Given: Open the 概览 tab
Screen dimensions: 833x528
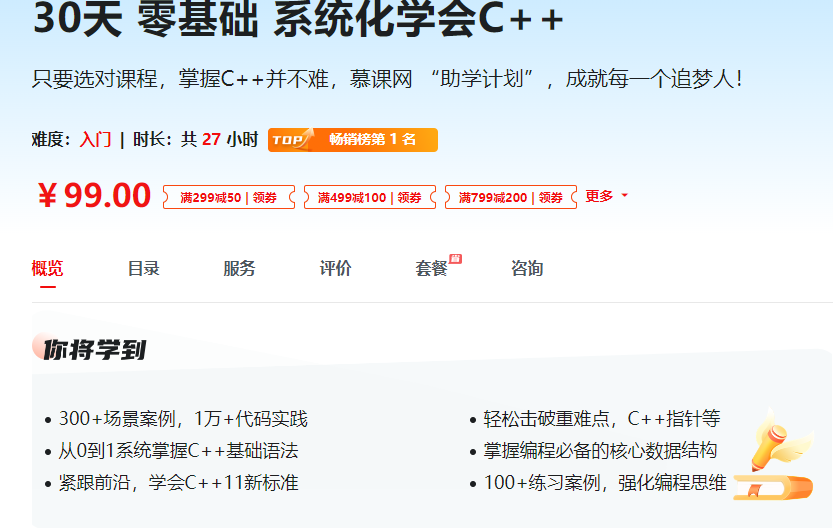Looking at the screenshot, I should [47, 268].
